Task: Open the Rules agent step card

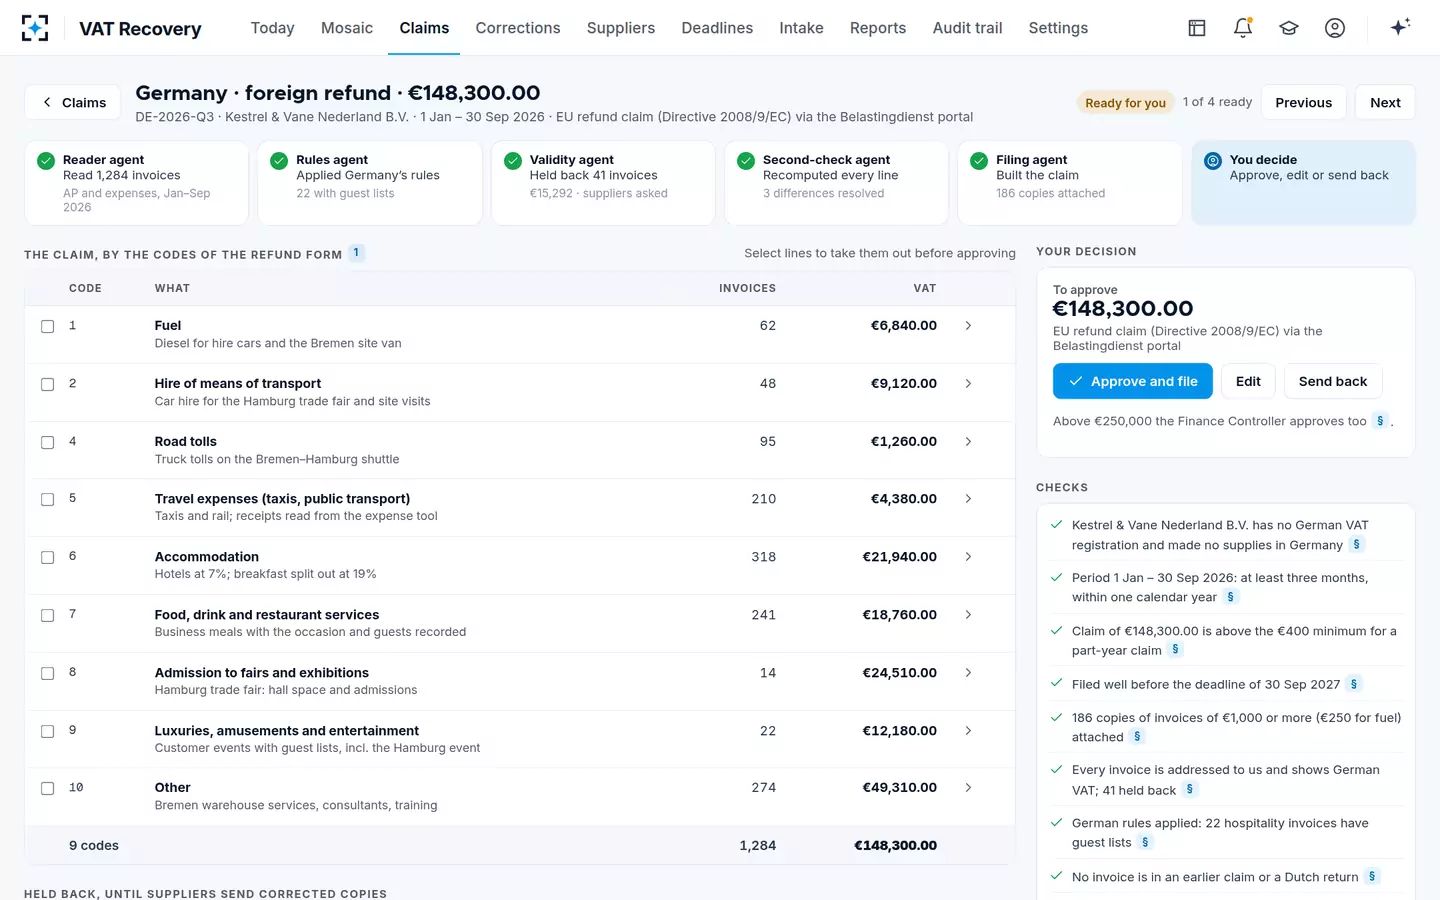Action: coord(370,183)
